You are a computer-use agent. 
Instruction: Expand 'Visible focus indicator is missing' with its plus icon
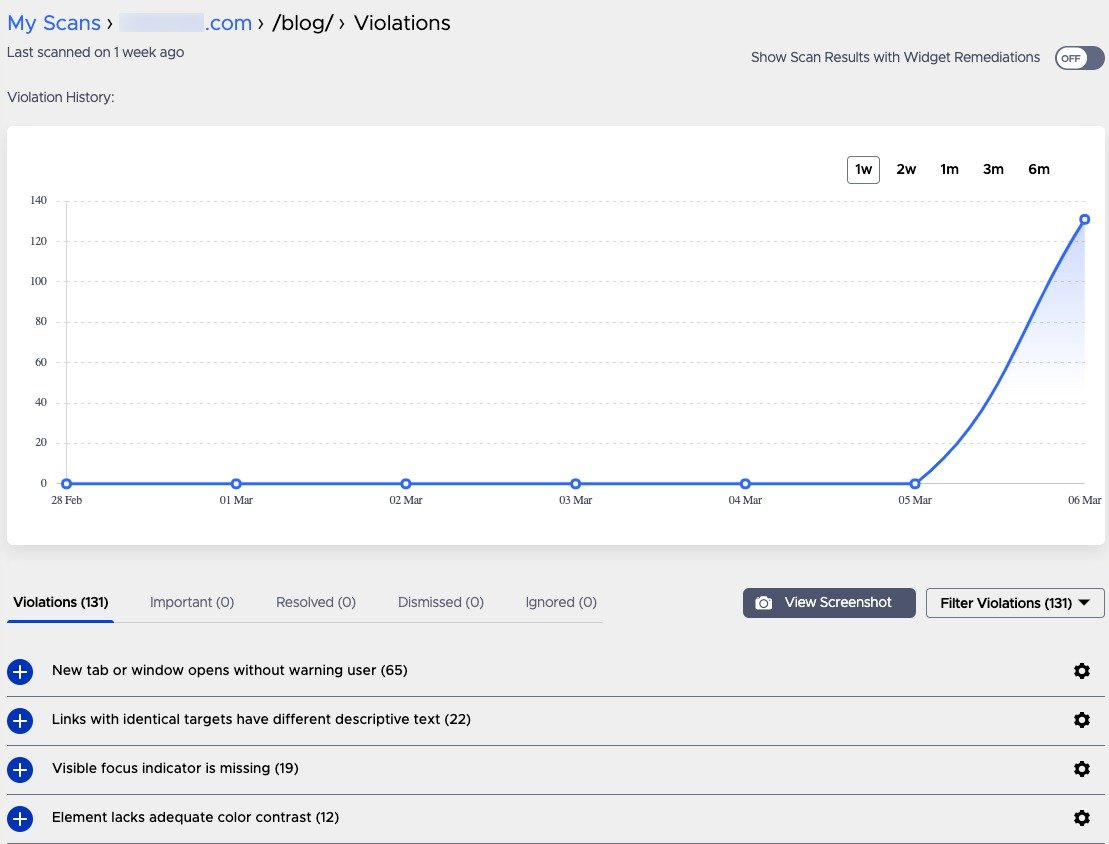20,770
